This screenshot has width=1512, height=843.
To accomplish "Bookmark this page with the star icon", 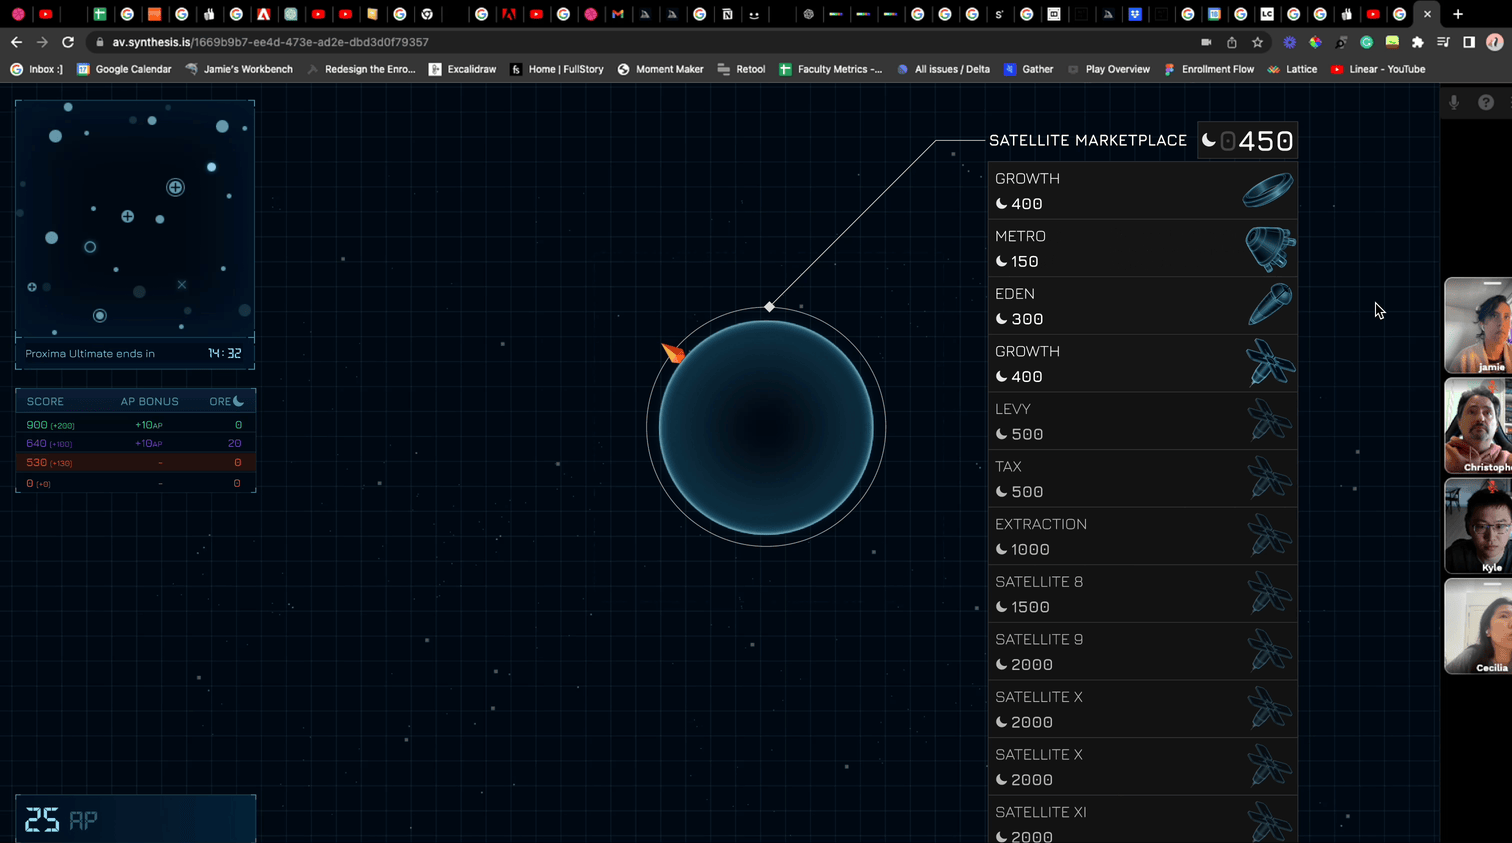I will click(1258, 42).
